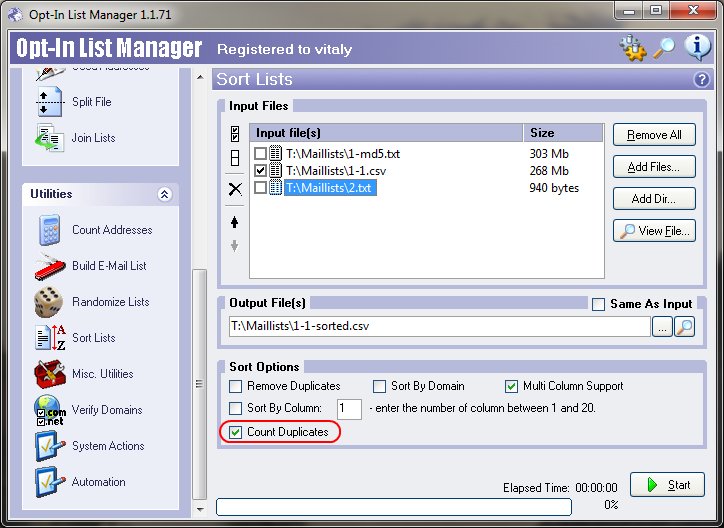
Task: Preview output file with magnifier icon
Action: click(x=684, y=326)
